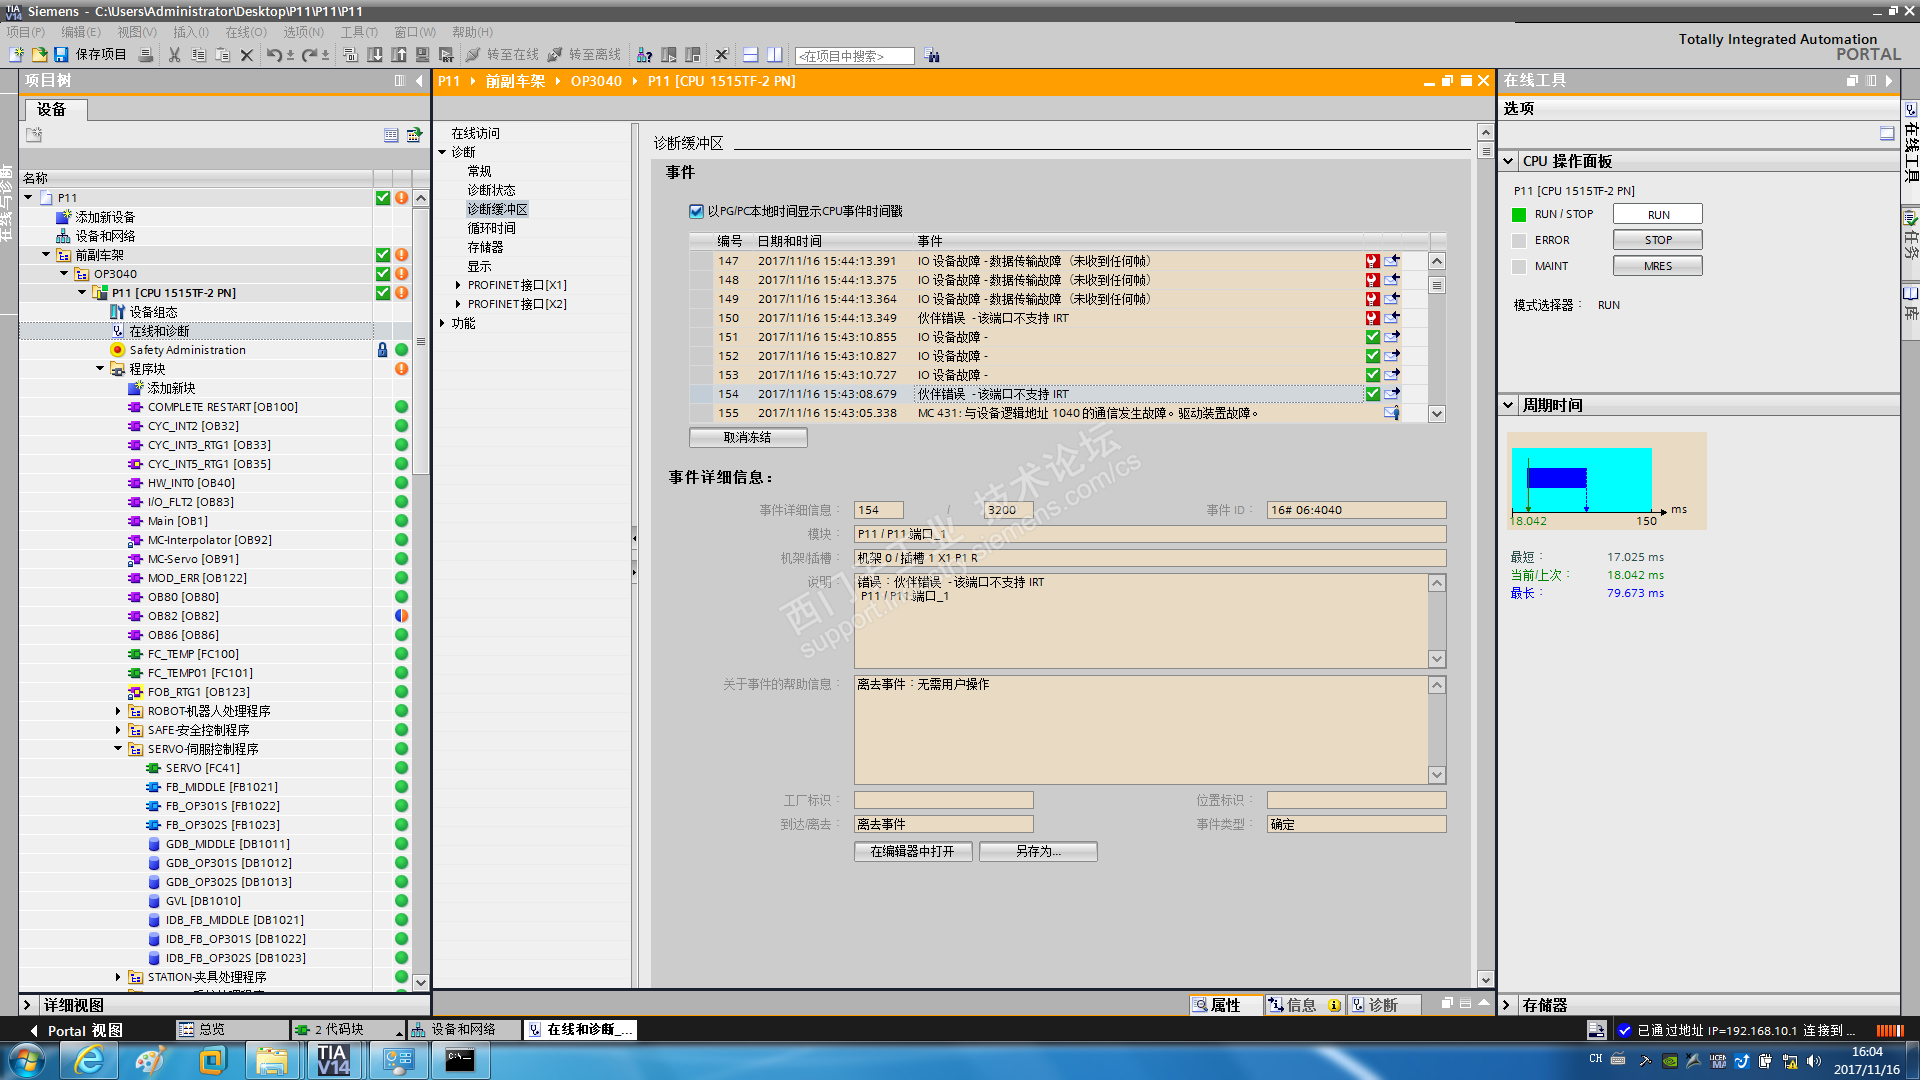The width and height of the screenshot is (1920, 1080).
Task: Click Internet Explorer in taskbar
Action: pos(89,1060)
